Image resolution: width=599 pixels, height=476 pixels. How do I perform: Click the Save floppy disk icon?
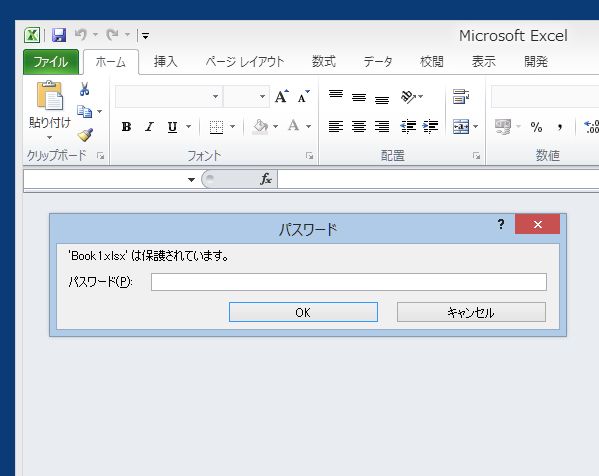tap(59, 35)
